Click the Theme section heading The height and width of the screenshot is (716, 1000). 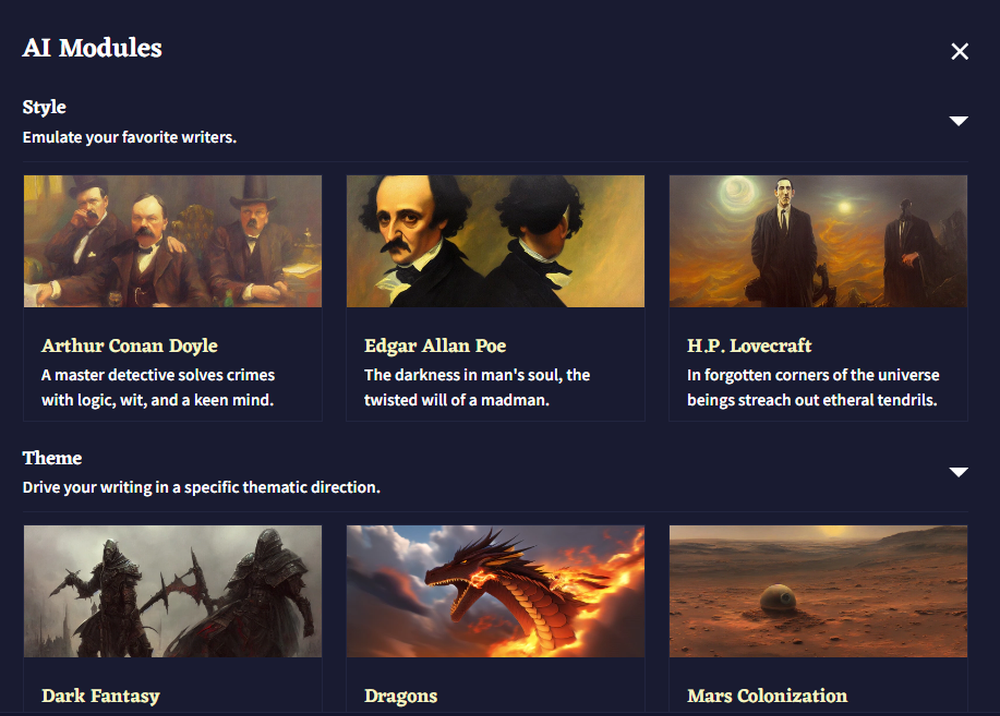point(52,458)
